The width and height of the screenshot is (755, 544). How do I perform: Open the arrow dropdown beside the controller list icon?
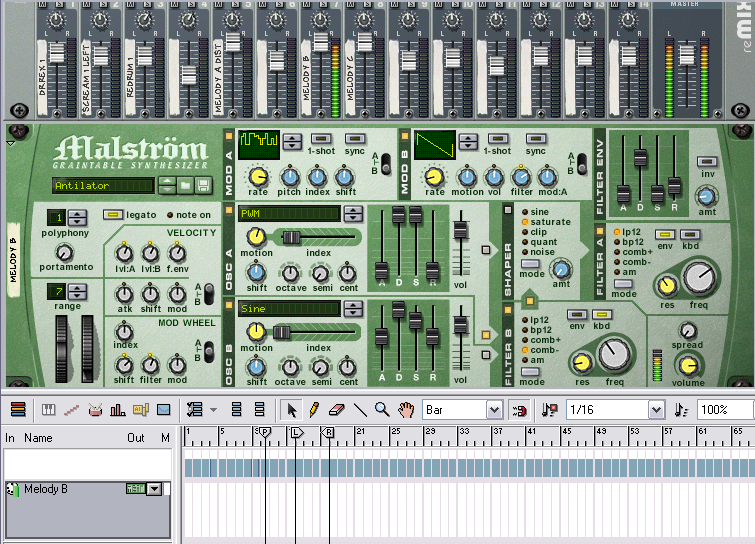pos(213,410)
